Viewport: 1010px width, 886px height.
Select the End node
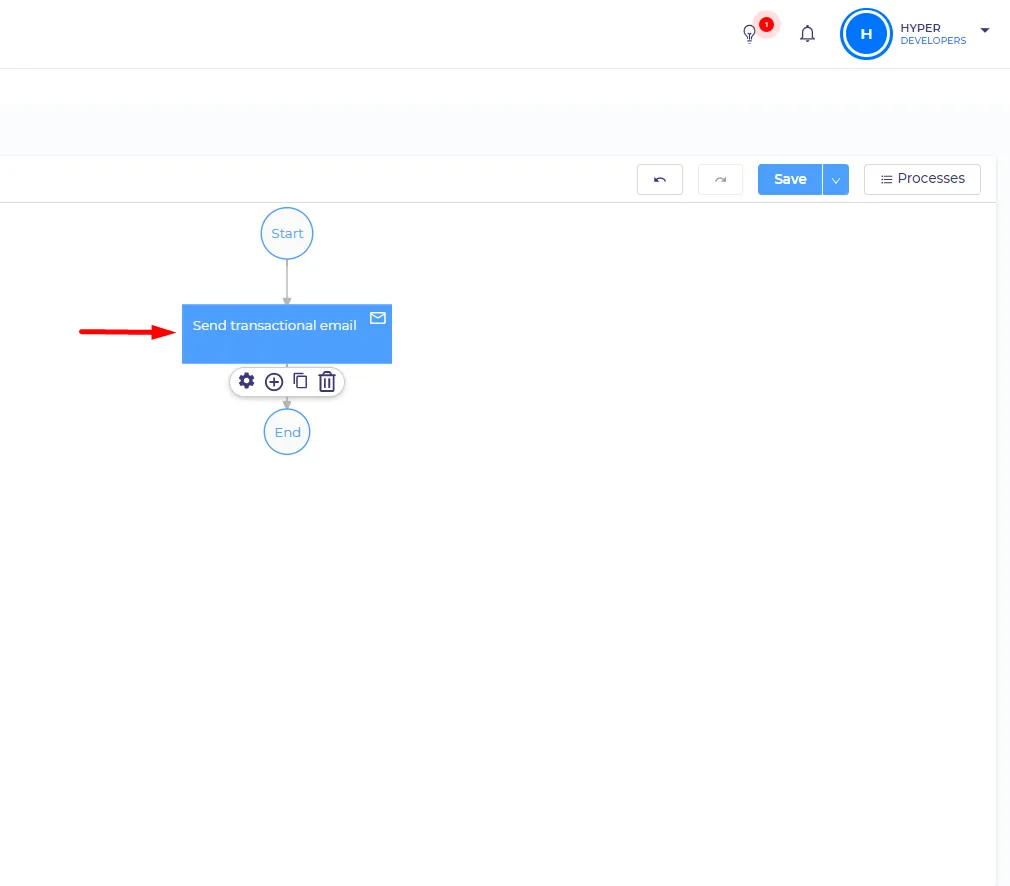click(x=287, y=432)
